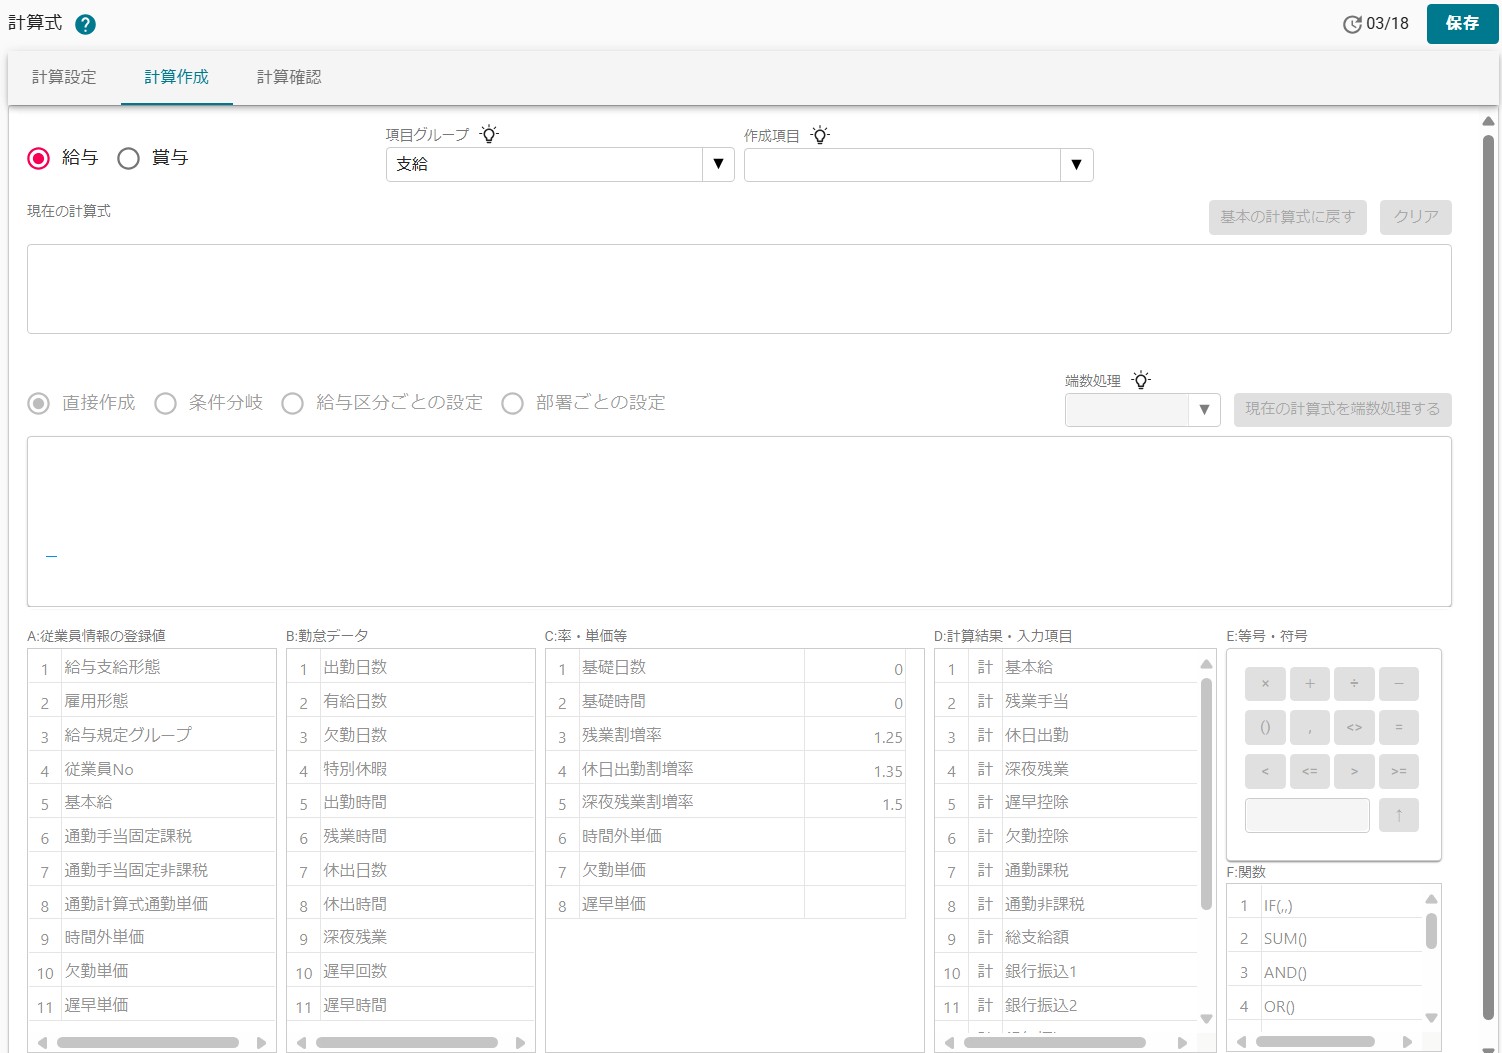The height and width of the screenshot is (1053, 1502).
Task: Select 深夜残業割増率 row
Action: coord(726,802)
